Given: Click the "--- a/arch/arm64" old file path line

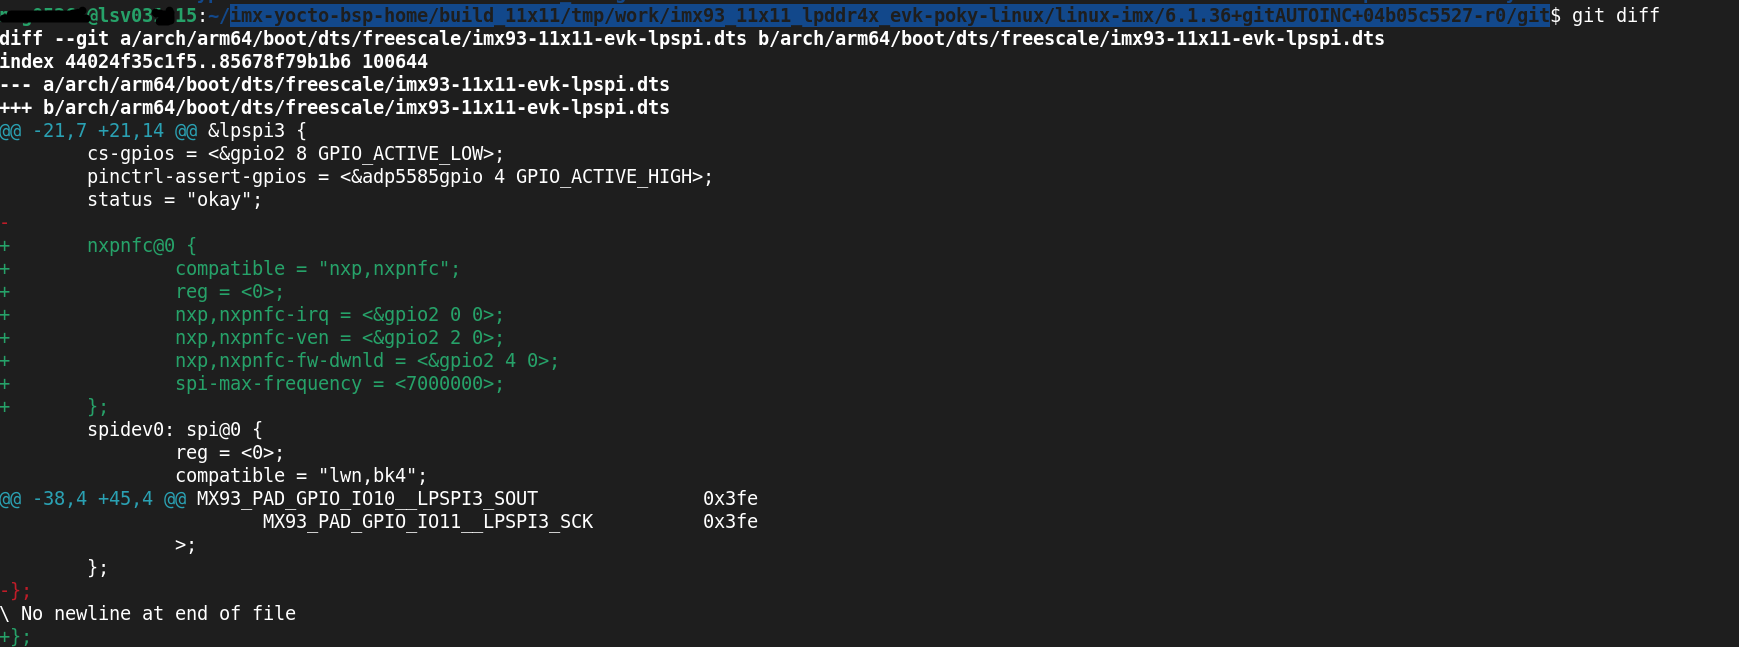Looking at the screenshot, I should (334, 84).
